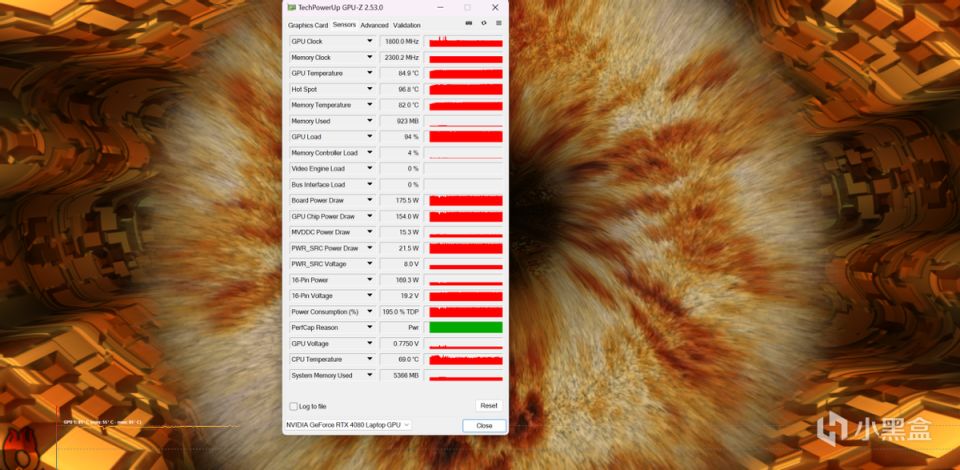This screenshot has width=960, height=470.
Task: Click the 195.0 % TDP value
Action: tap(400, 312)
